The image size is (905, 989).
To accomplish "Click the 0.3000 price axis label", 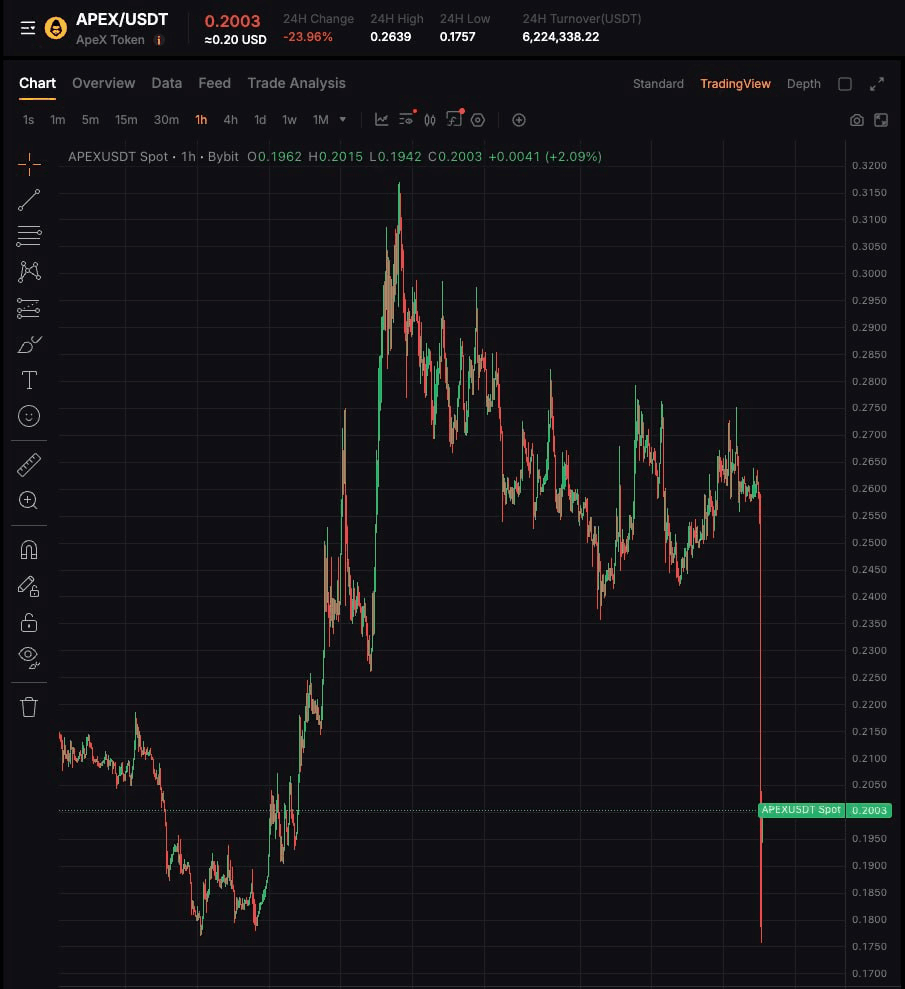I will (869, 274).
